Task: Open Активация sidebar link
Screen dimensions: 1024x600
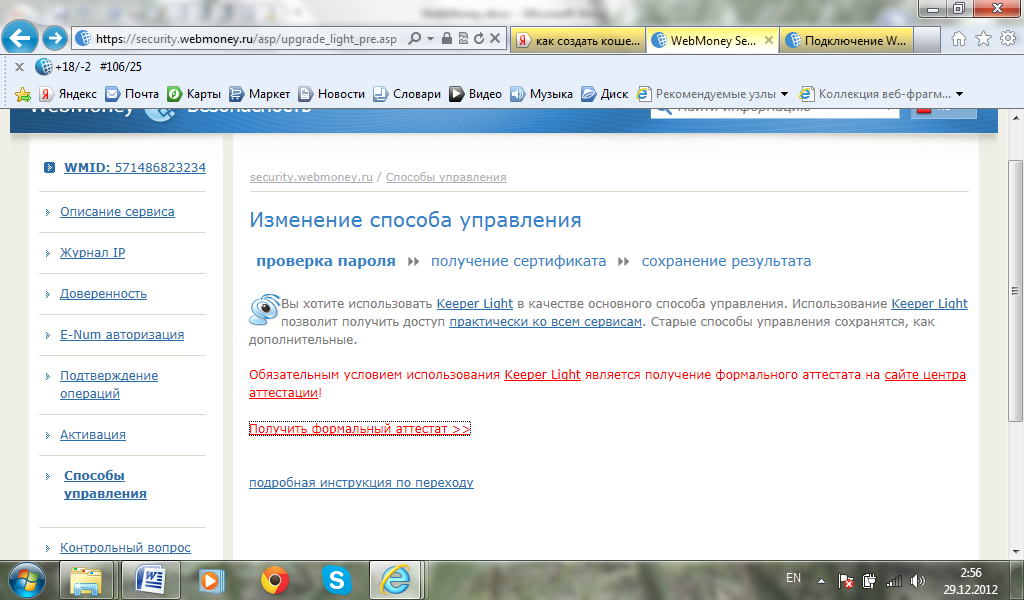Action: coord(93,435)
